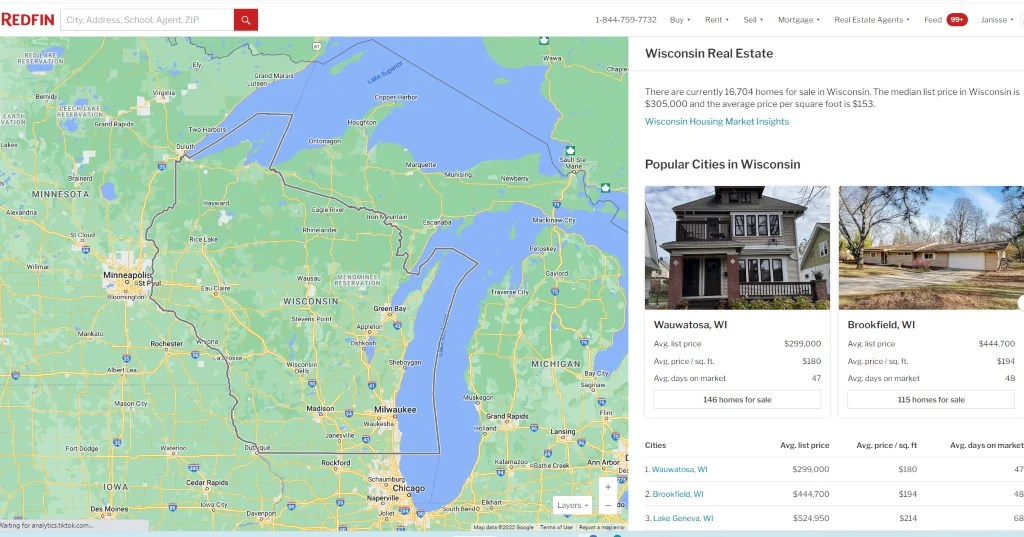This screenshot has height=537, width=1024.
Task: Expand the map Layers control
Action: [573, 505]
